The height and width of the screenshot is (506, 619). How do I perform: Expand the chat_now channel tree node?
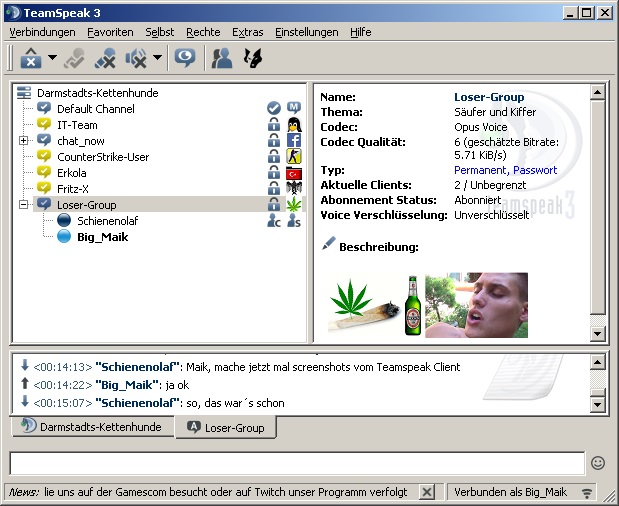point(24,141)
